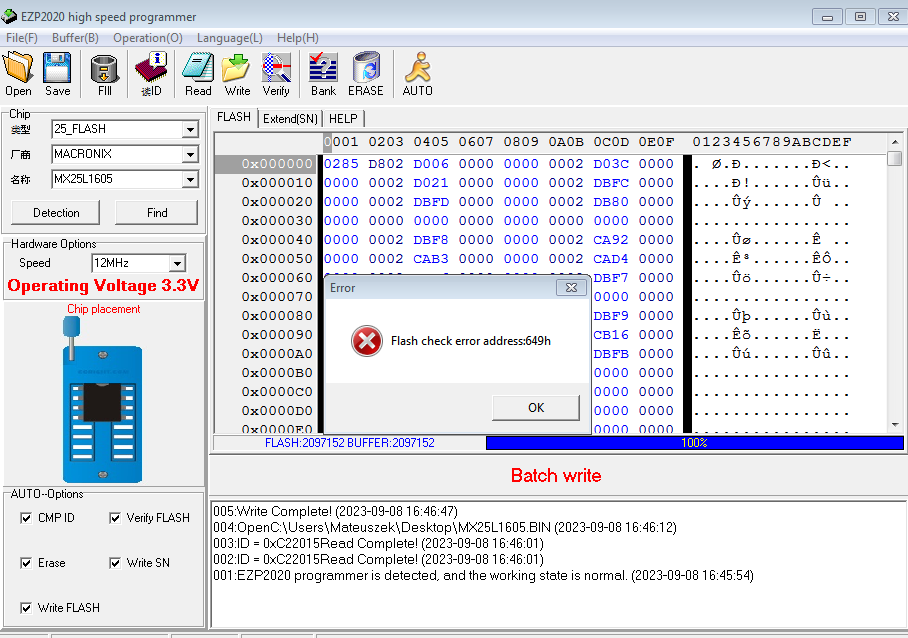Click log entry 005:Write Complete!
Image resolution: width=908 pixels, height=638 pixels.
point(335,511)
